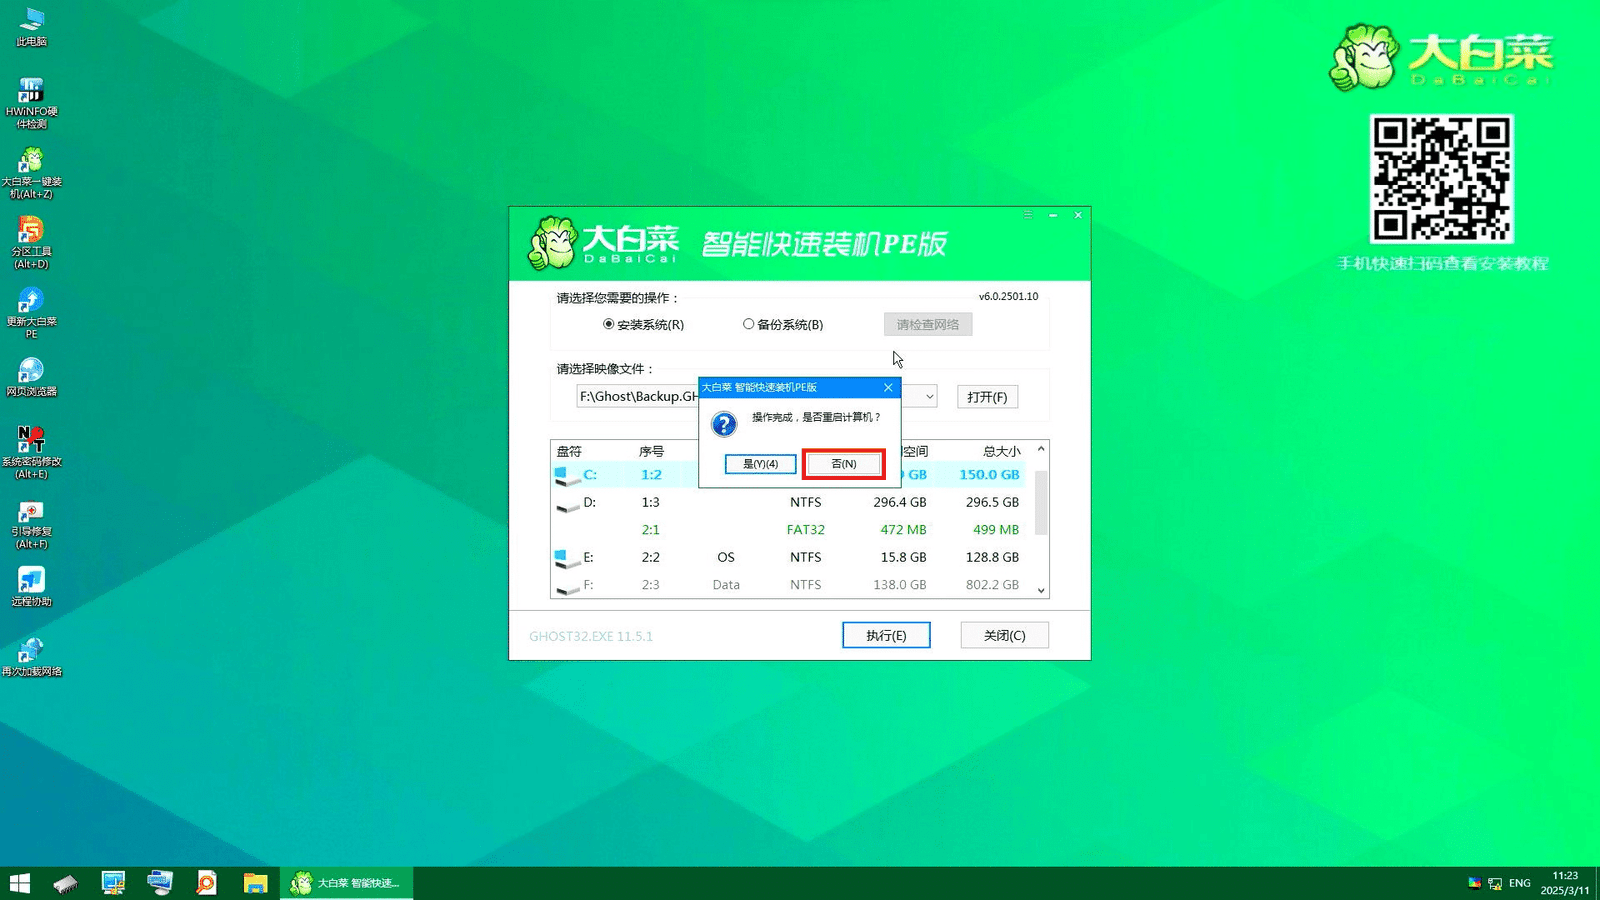Click the monitor settings taskbar icon
Image resolution: width=1600 pixels, height=900 pixels.
coord(113,883)
